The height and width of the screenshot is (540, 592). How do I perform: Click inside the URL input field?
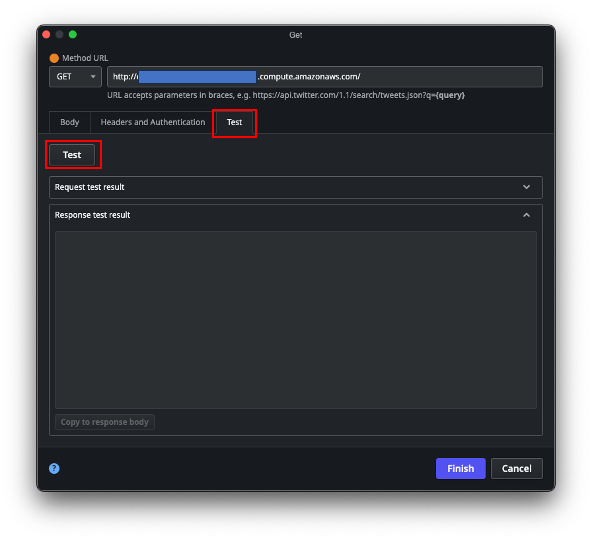(325, 77)
